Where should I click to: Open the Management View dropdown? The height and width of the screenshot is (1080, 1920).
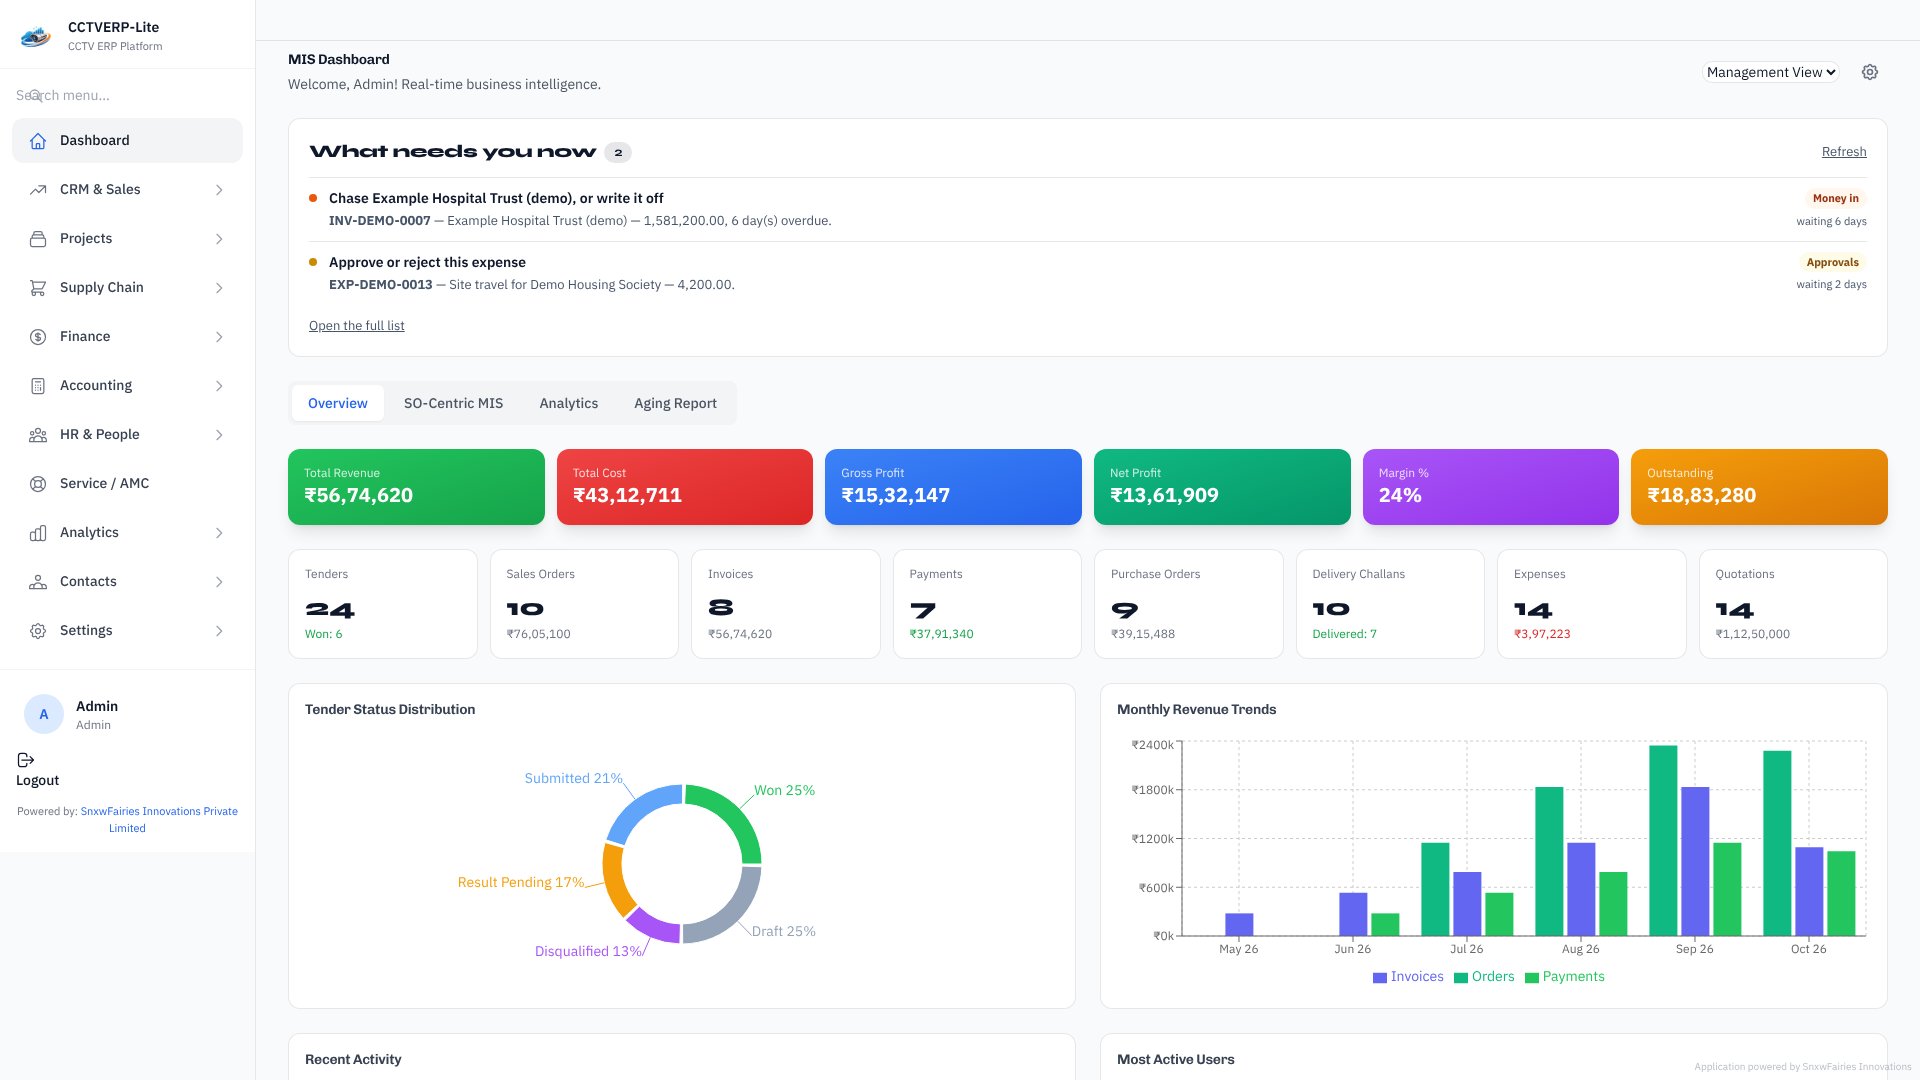(1771, 72)
